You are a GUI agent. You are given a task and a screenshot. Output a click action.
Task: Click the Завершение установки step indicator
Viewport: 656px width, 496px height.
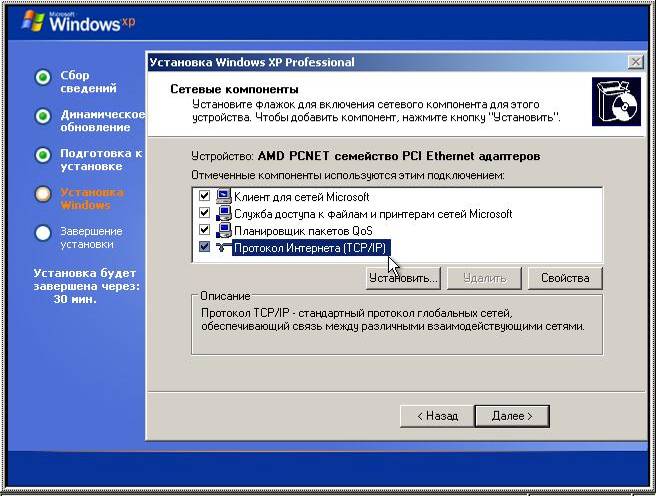pos(43,233)
